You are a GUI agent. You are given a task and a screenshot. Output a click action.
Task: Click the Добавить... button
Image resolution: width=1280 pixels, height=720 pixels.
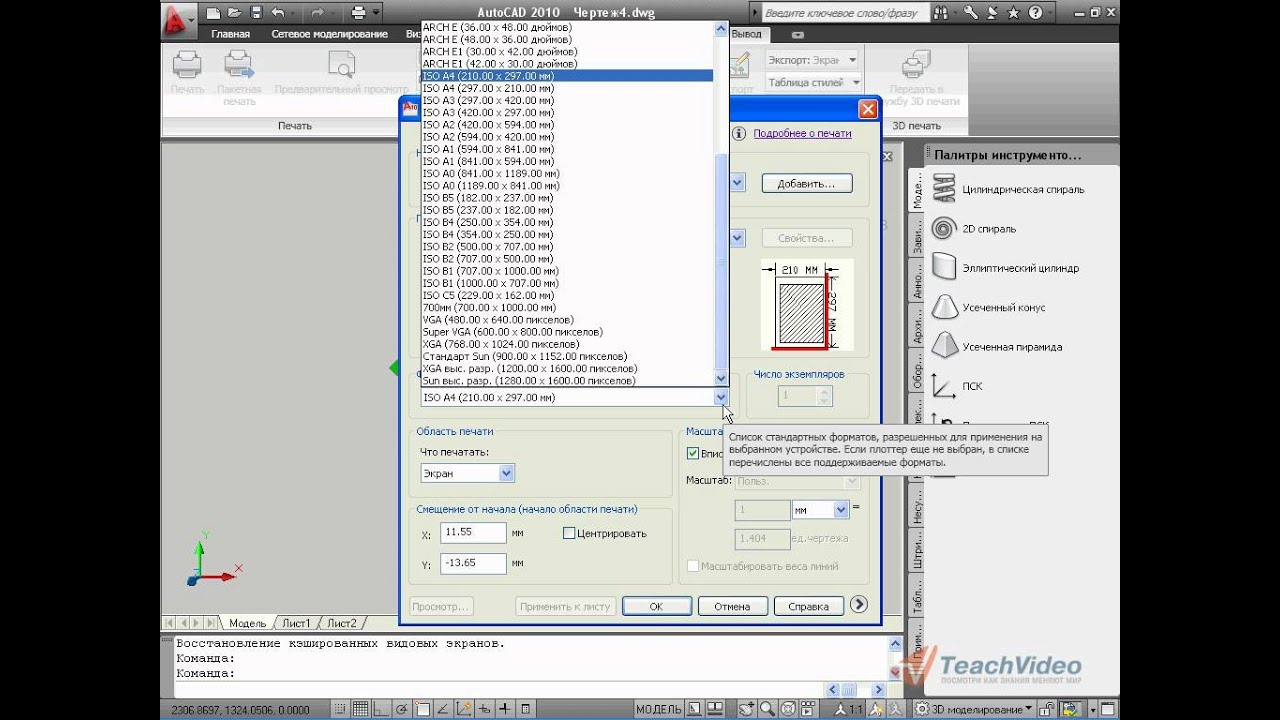click(807, 184)
